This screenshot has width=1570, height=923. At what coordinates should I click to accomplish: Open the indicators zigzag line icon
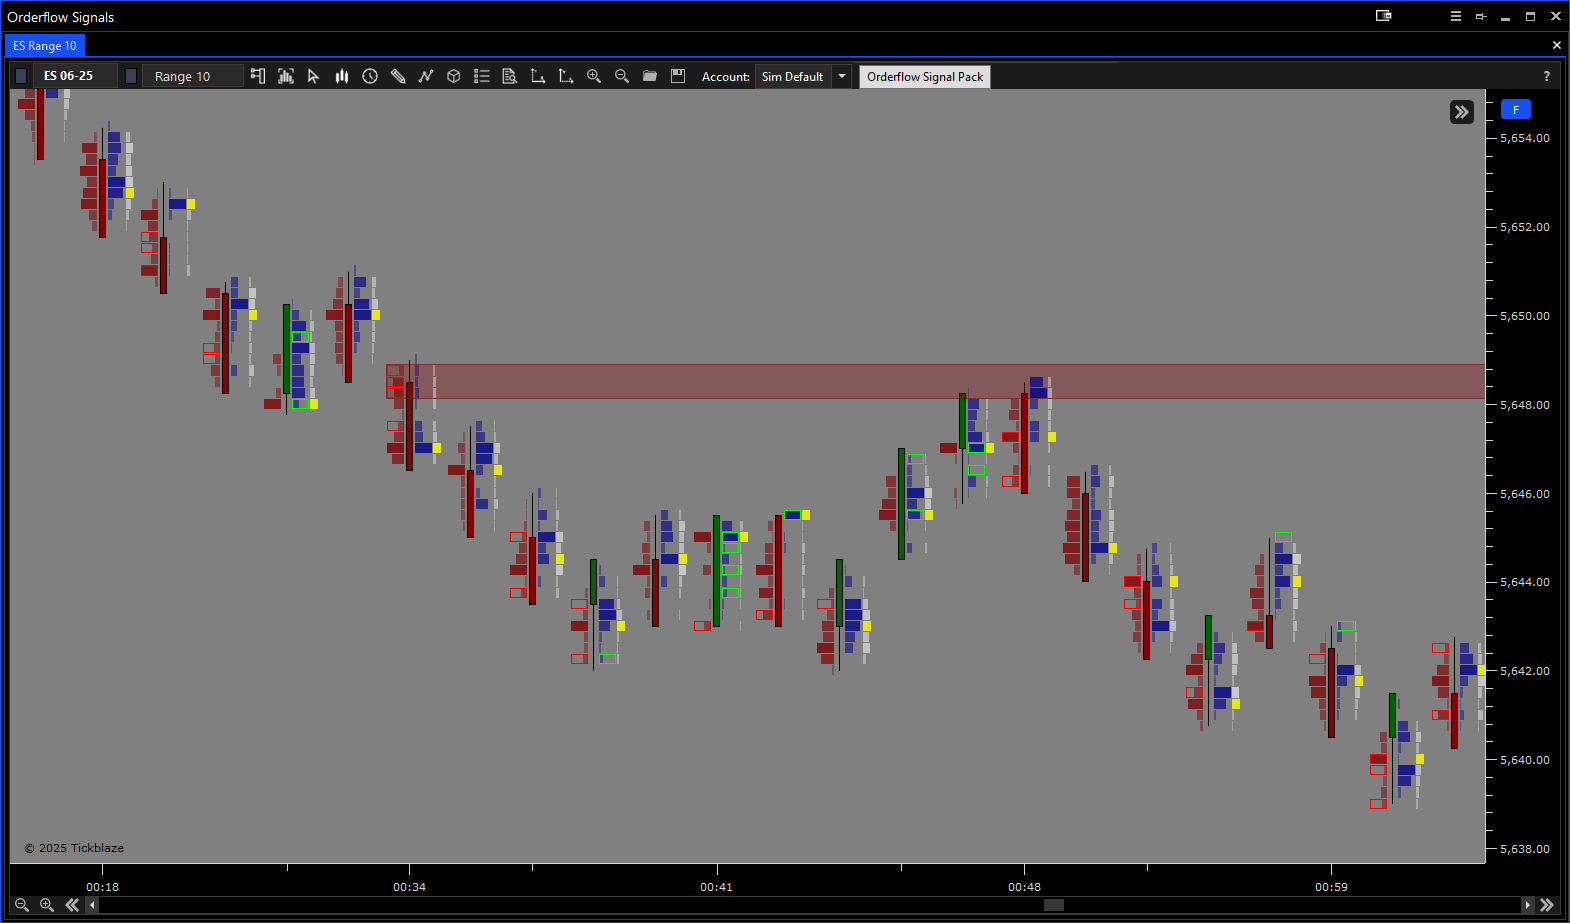[426, 76]
